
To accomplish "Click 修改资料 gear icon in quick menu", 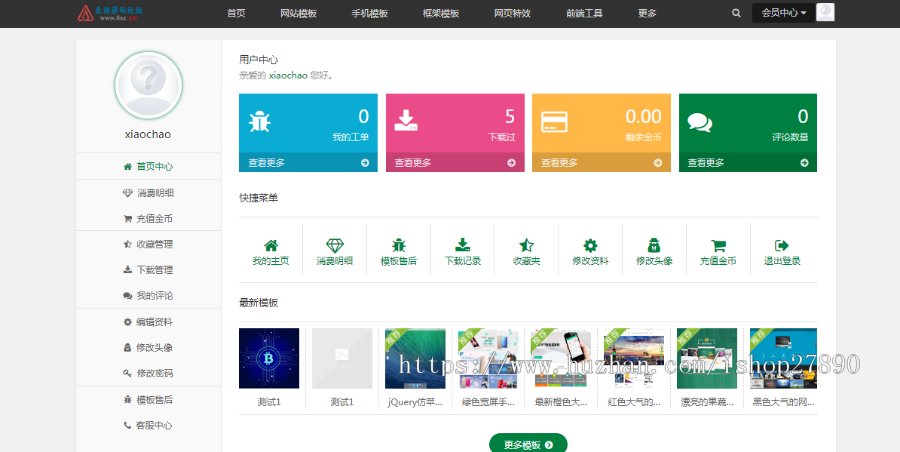I will 591,246.
